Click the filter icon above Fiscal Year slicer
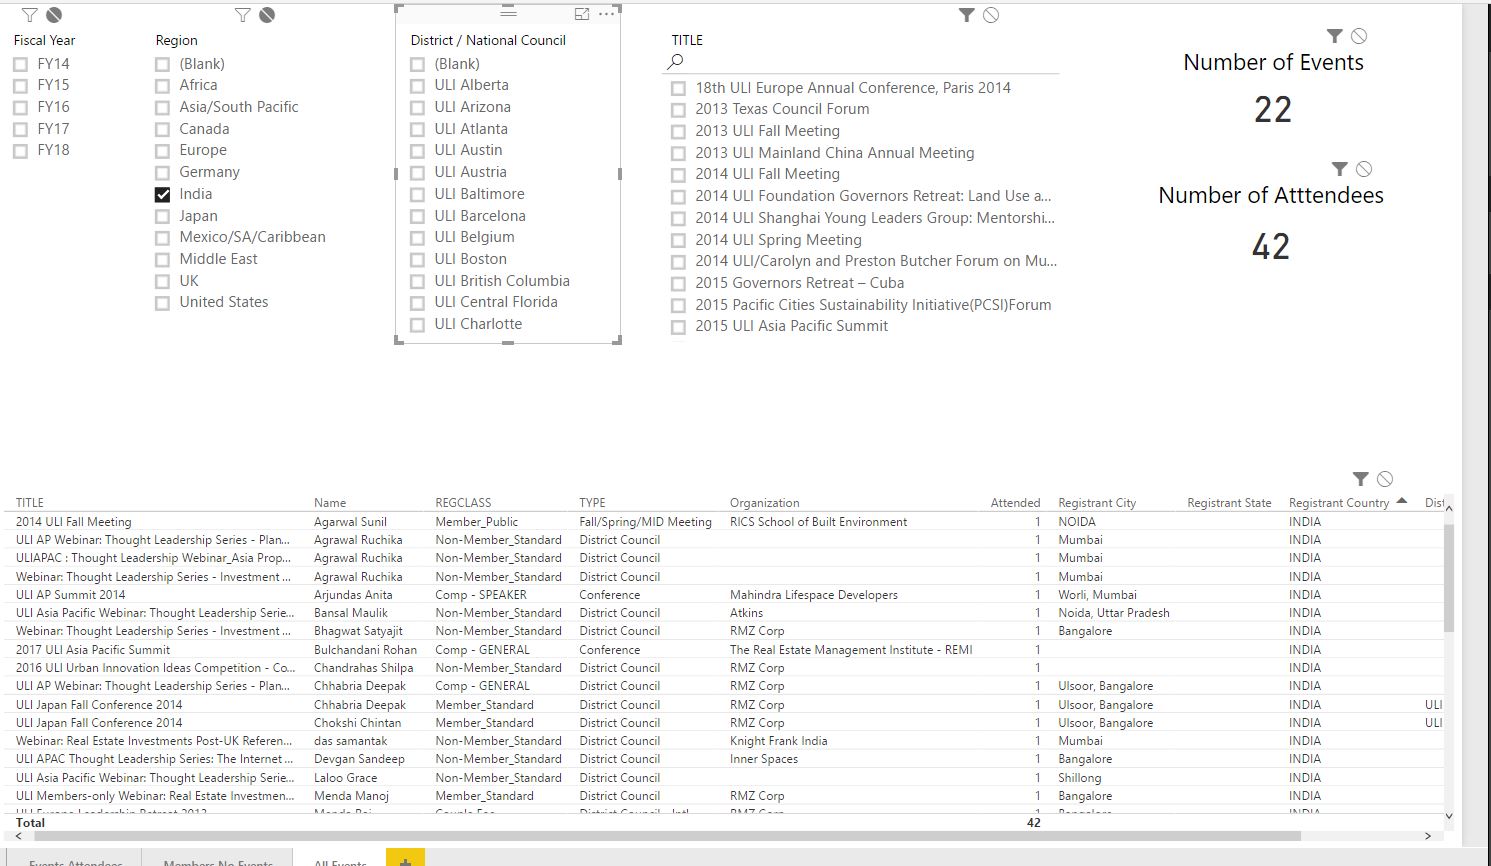Image resolution: width=1491 pixels, height=866 pixels. coord(30,15)
